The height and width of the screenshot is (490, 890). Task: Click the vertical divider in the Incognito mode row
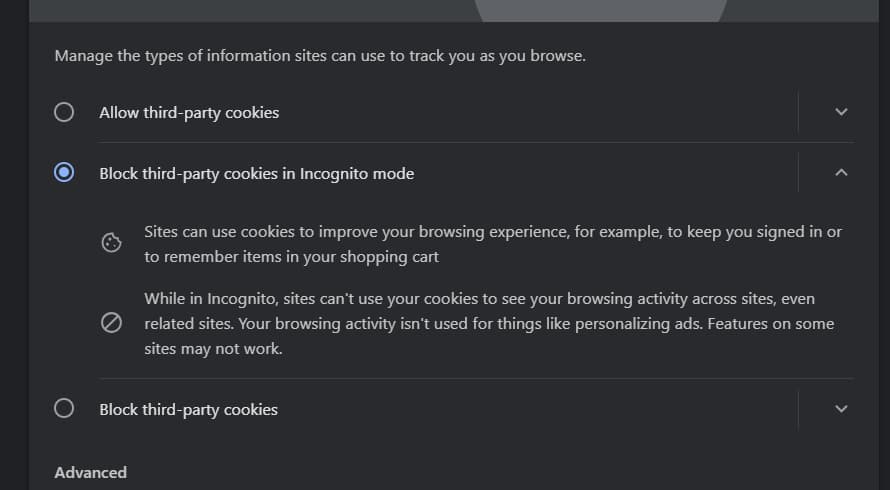[798, 173]
